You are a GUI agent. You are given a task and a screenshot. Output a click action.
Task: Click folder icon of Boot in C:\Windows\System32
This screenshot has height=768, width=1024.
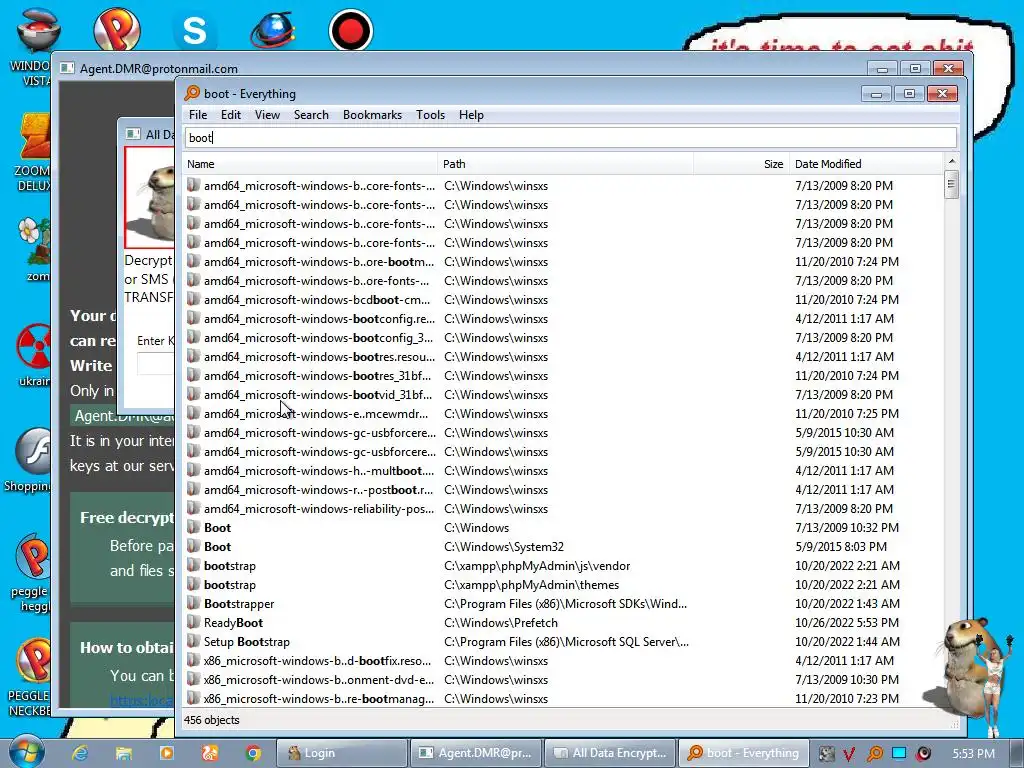193,547
